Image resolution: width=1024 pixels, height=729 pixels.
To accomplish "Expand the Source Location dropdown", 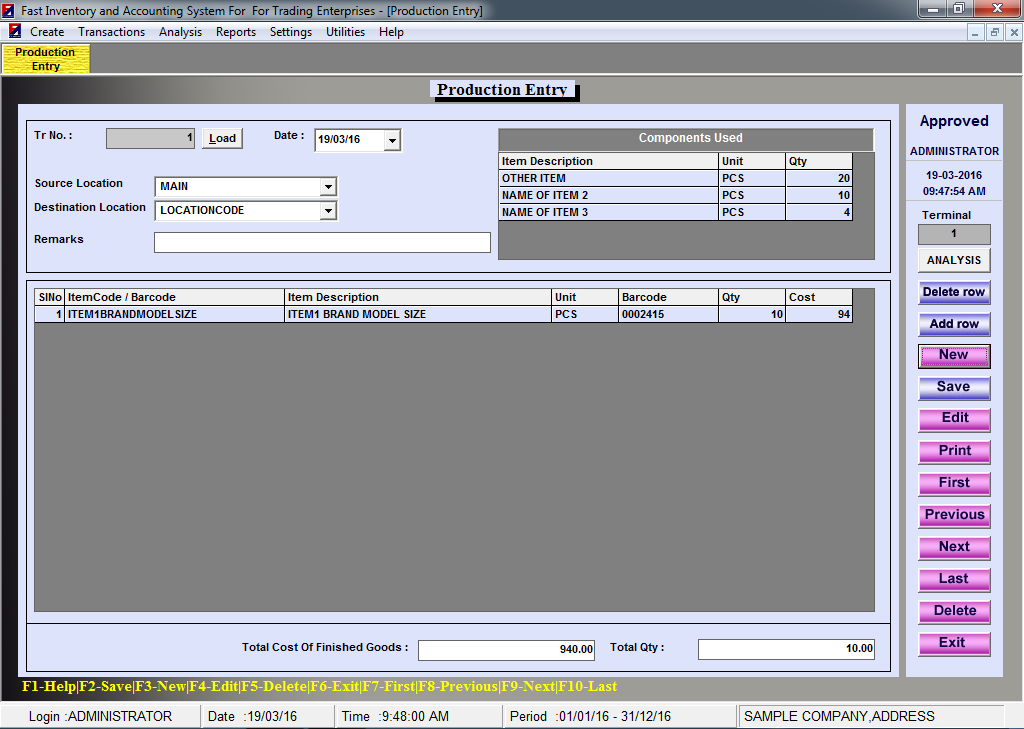I will tap(328, 187).
